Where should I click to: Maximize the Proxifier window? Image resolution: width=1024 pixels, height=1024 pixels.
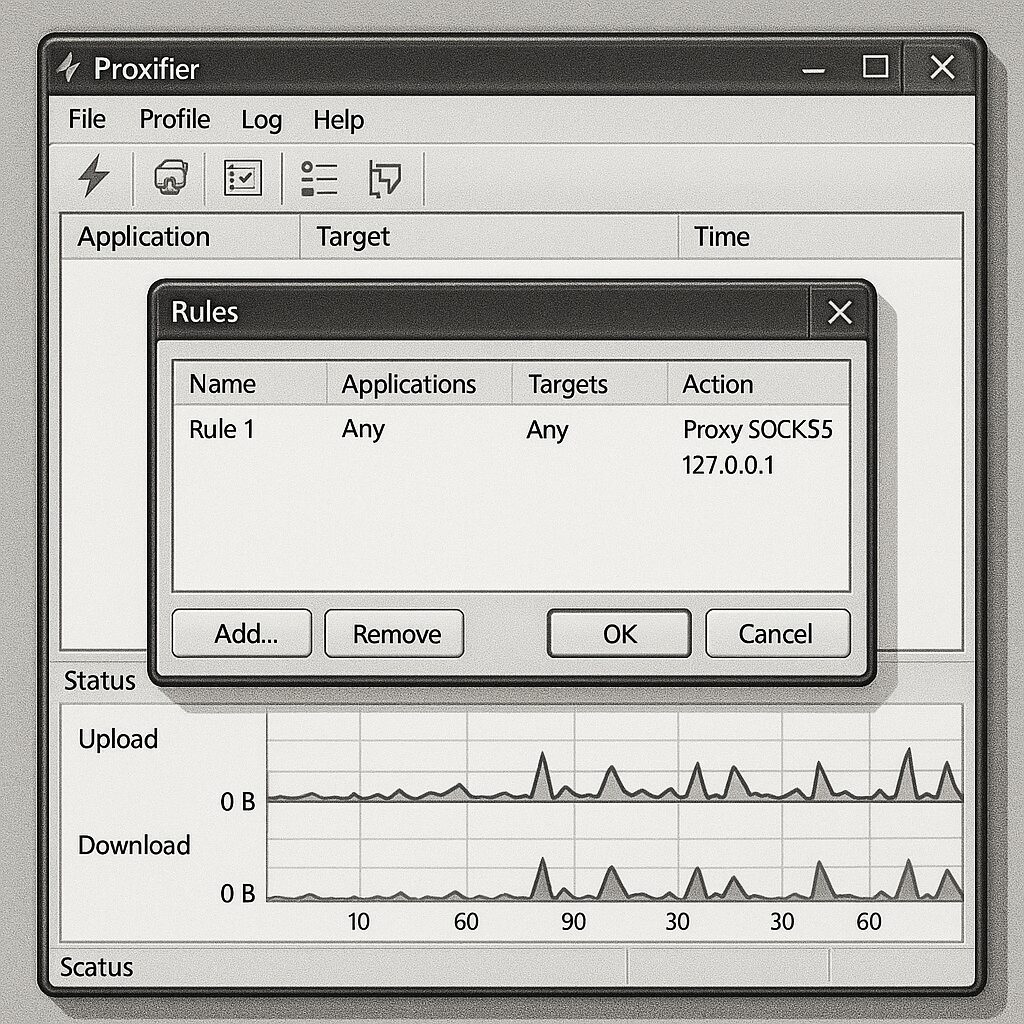click(x=875, y=67)
